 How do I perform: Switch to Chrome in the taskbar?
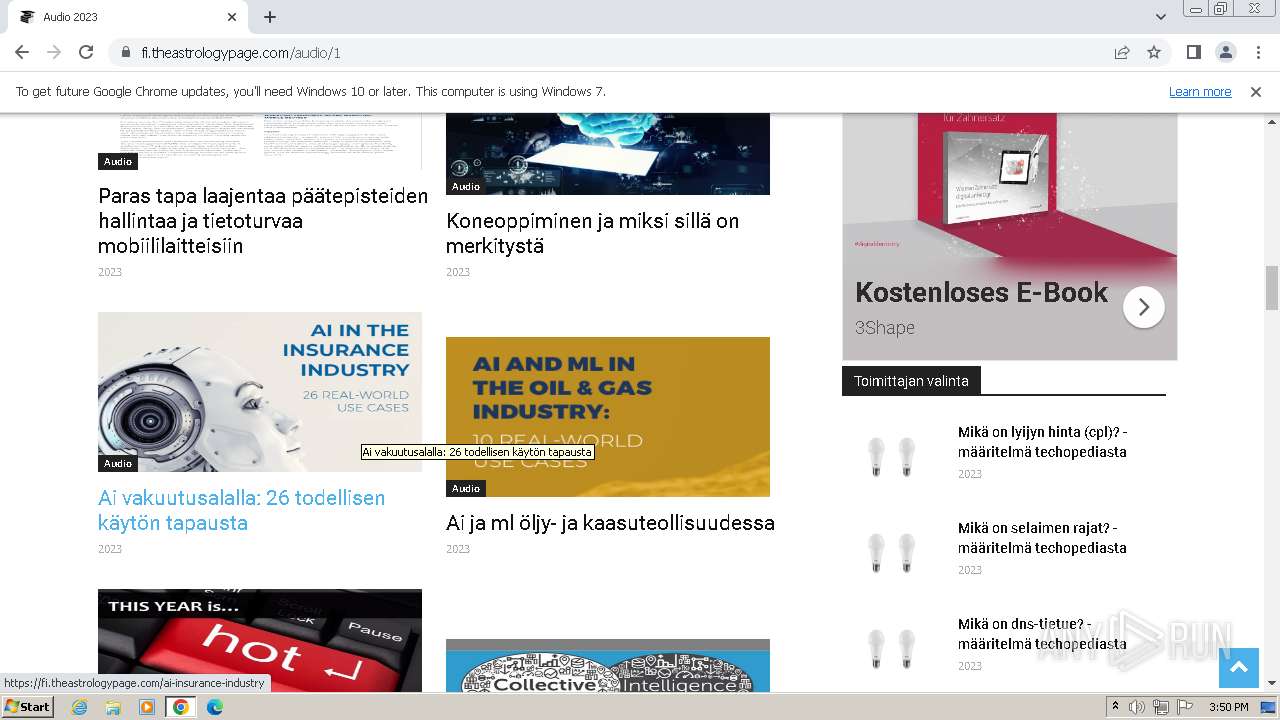pyautogui.click(x=181, y=707)
